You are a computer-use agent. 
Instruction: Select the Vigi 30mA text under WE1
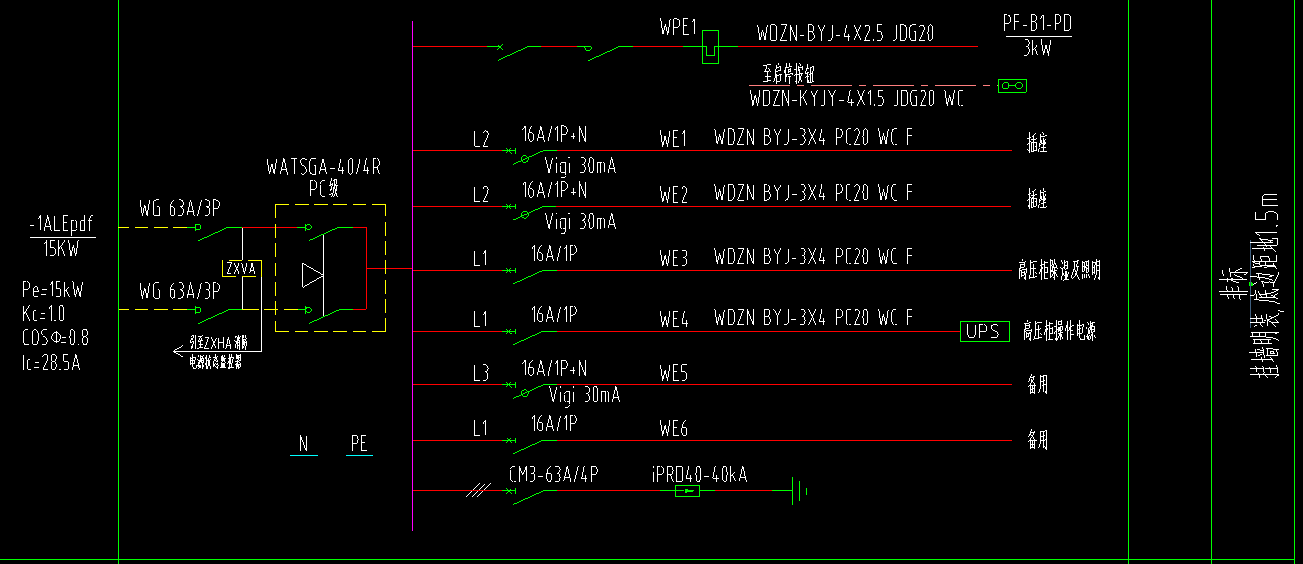[580, 166]
